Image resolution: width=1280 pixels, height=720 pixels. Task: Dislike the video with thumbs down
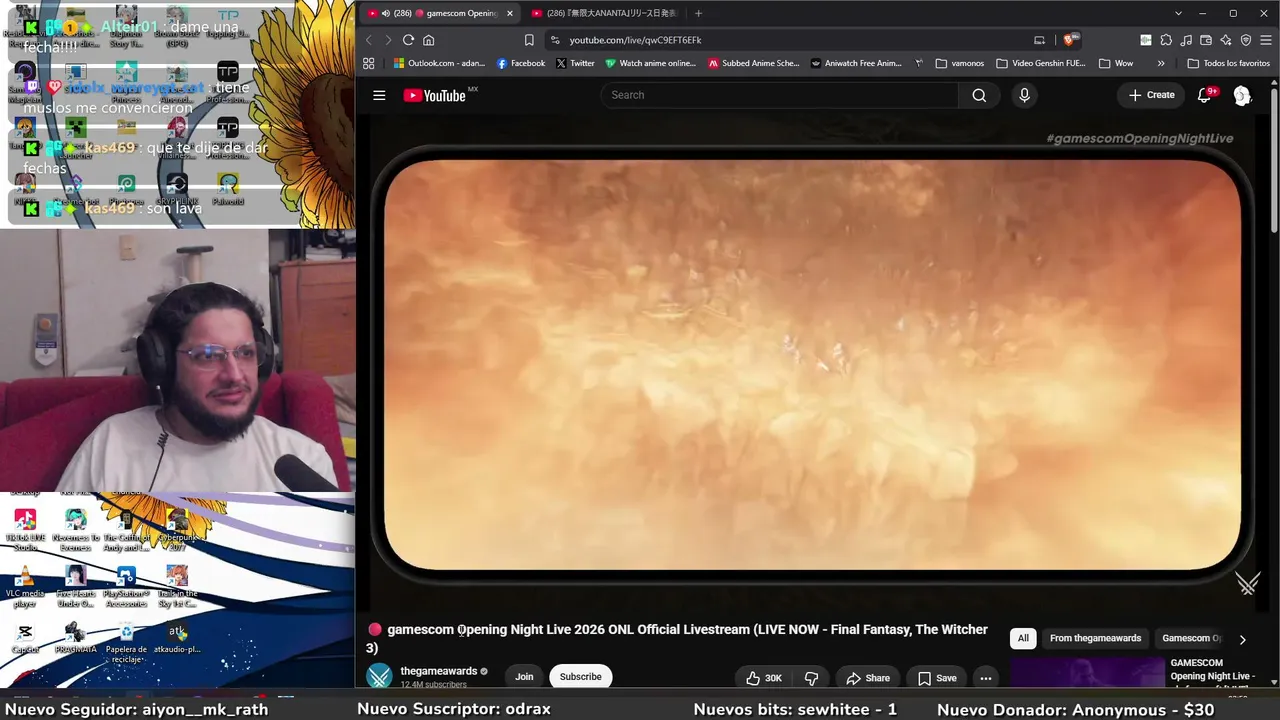pos(811,678)
